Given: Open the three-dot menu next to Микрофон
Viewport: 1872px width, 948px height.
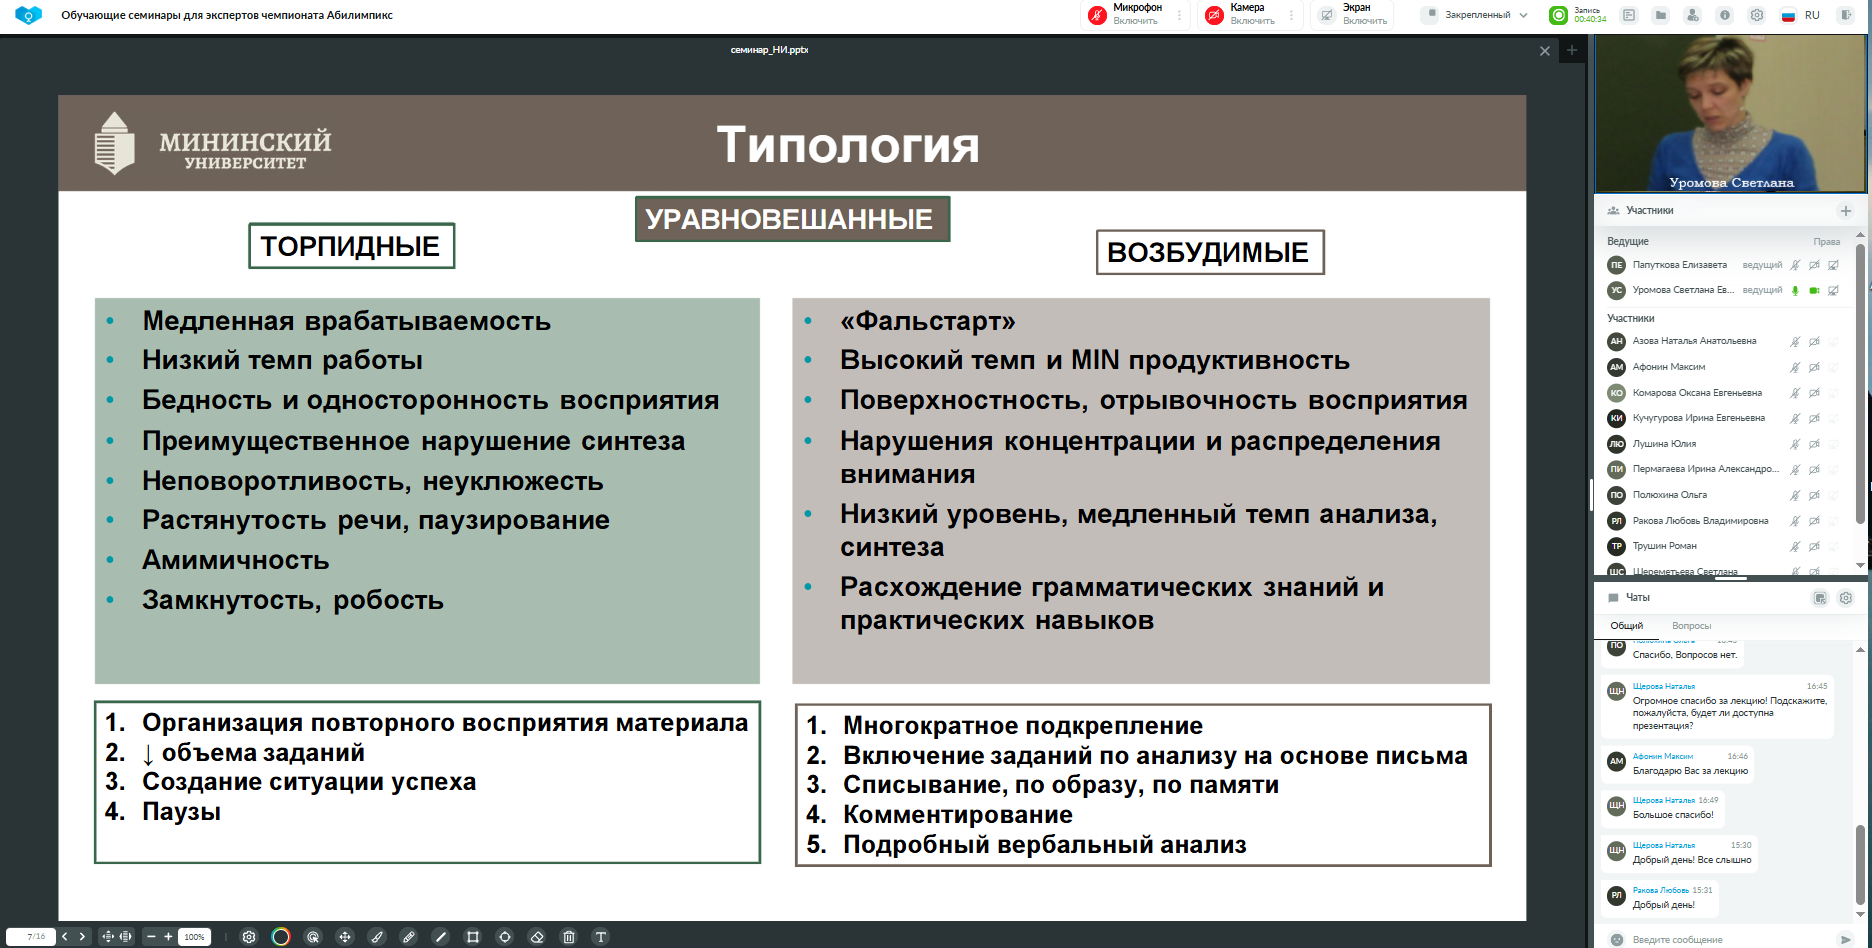Looking at the screenshot, I should (1180, 15).
